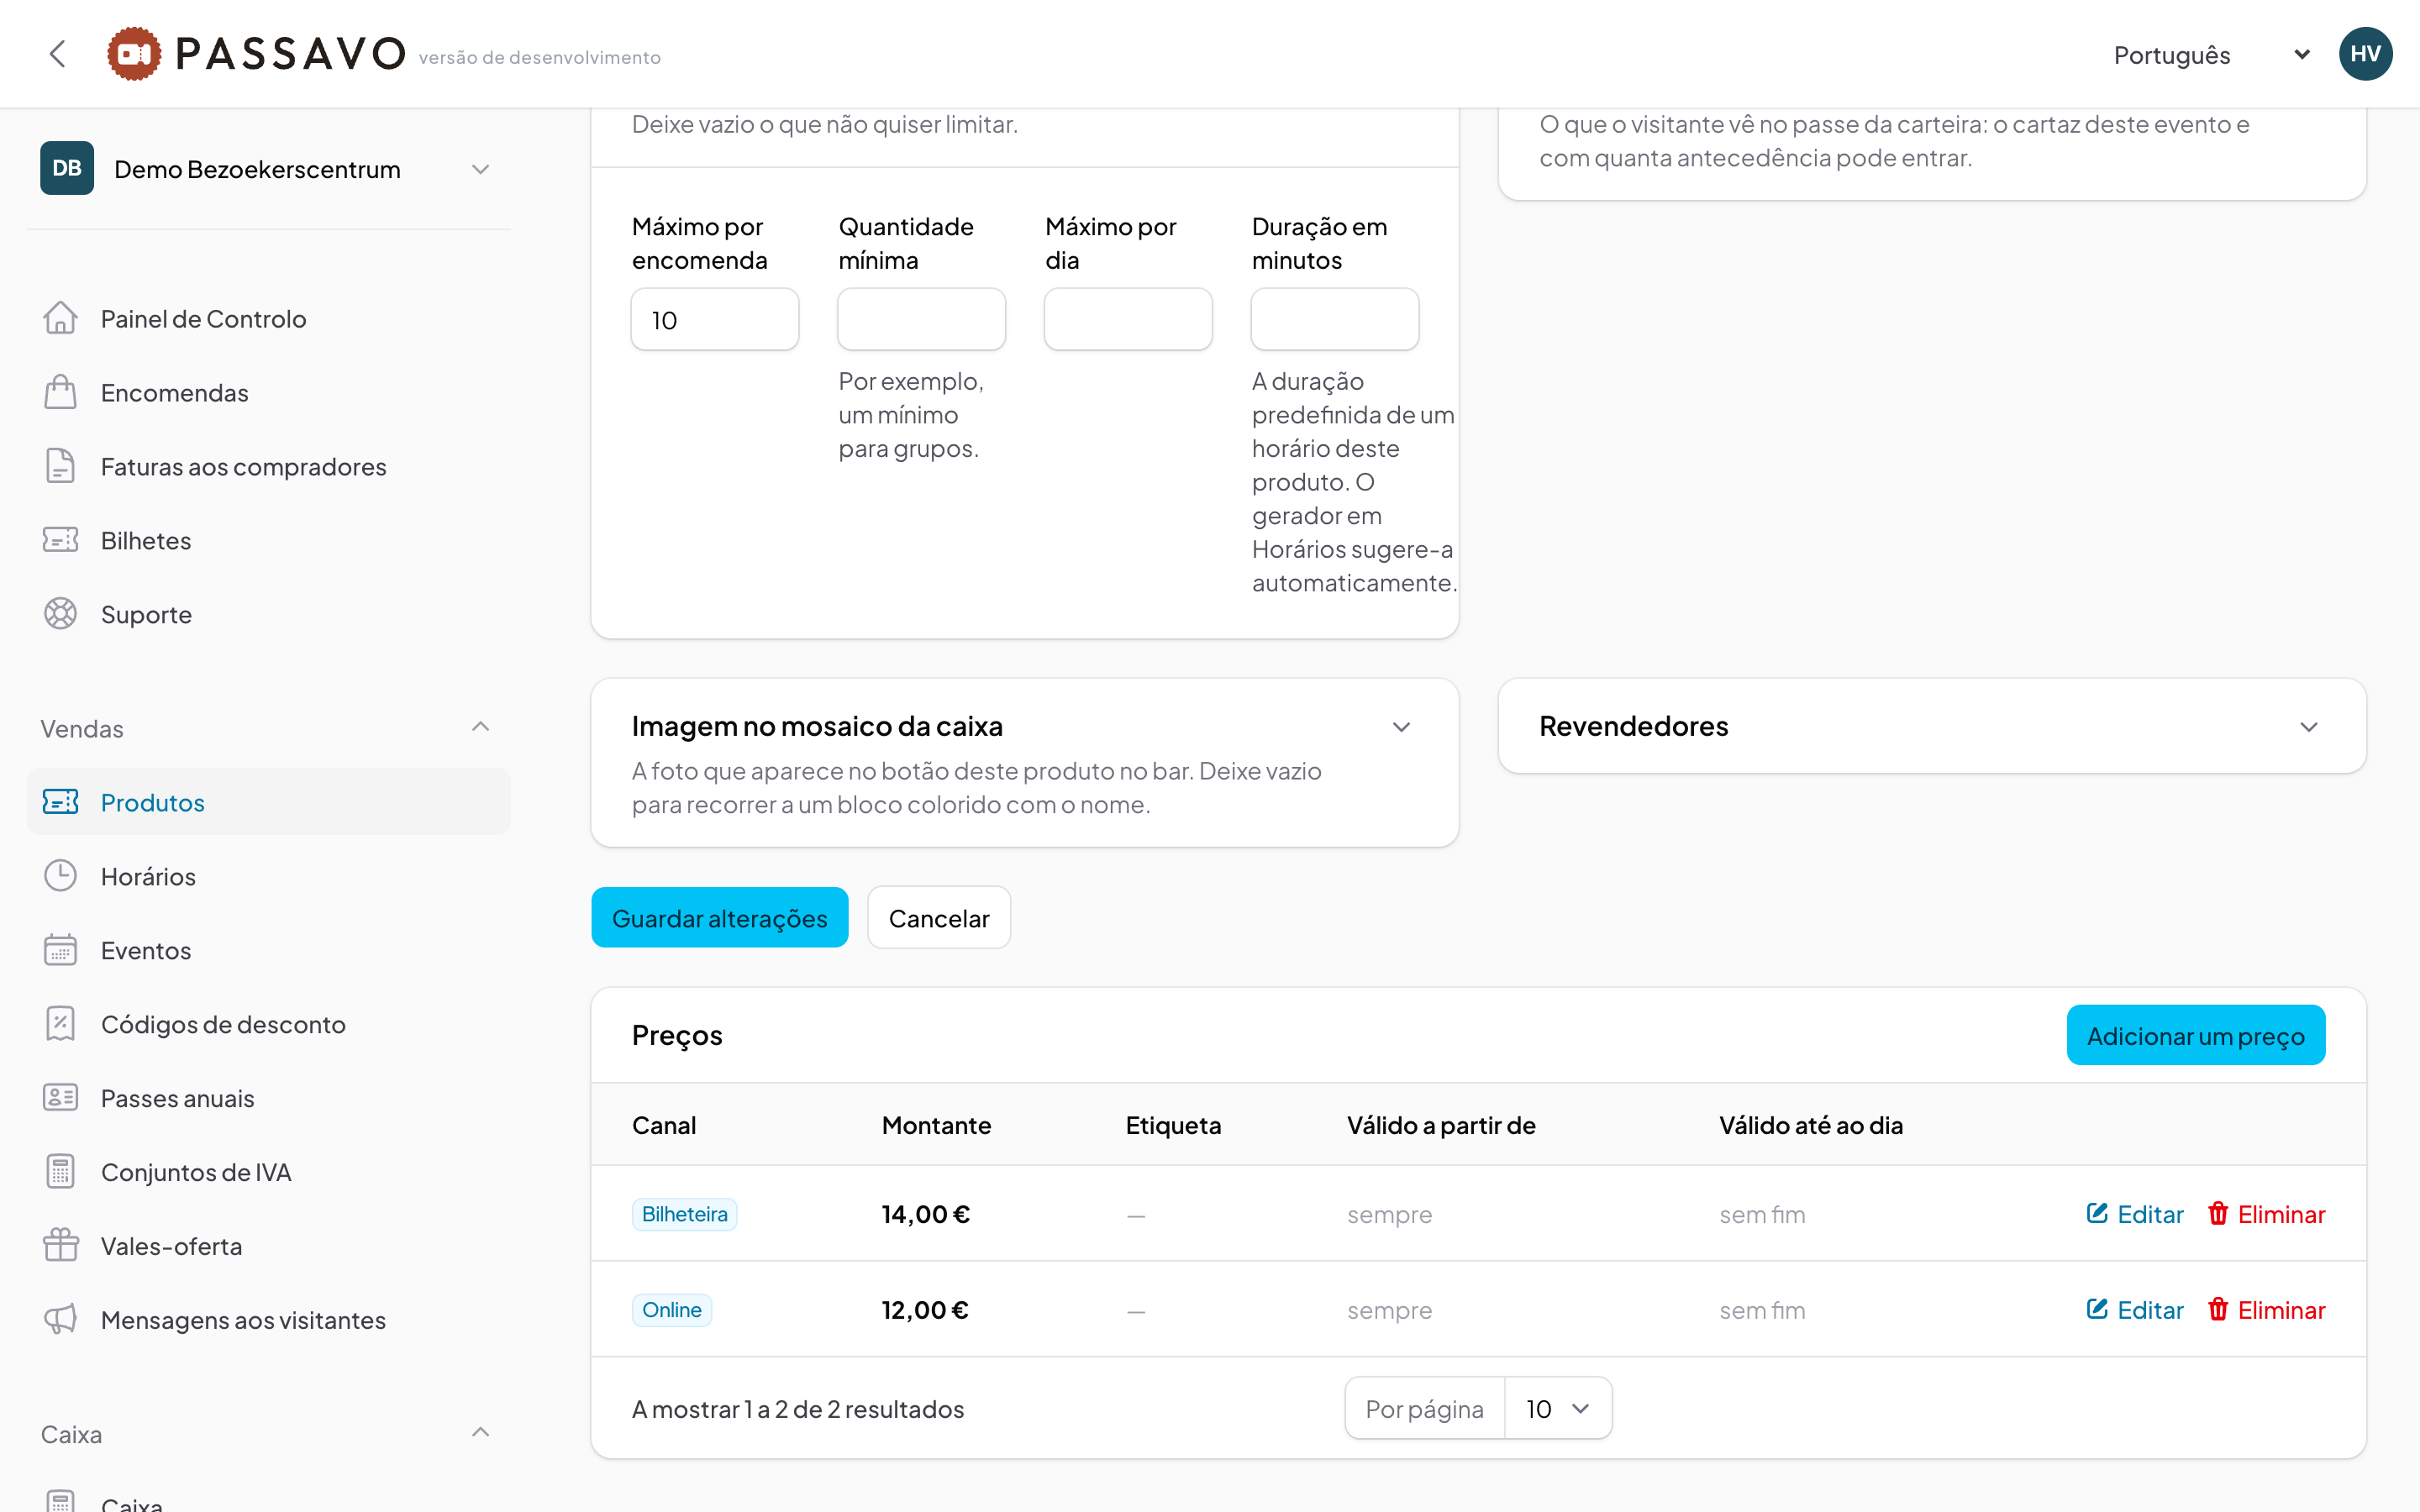Expand the Demo Bezoekerscentrum organization switcher
Viewport: 2420px width, 1512px height.
point(268,169)
